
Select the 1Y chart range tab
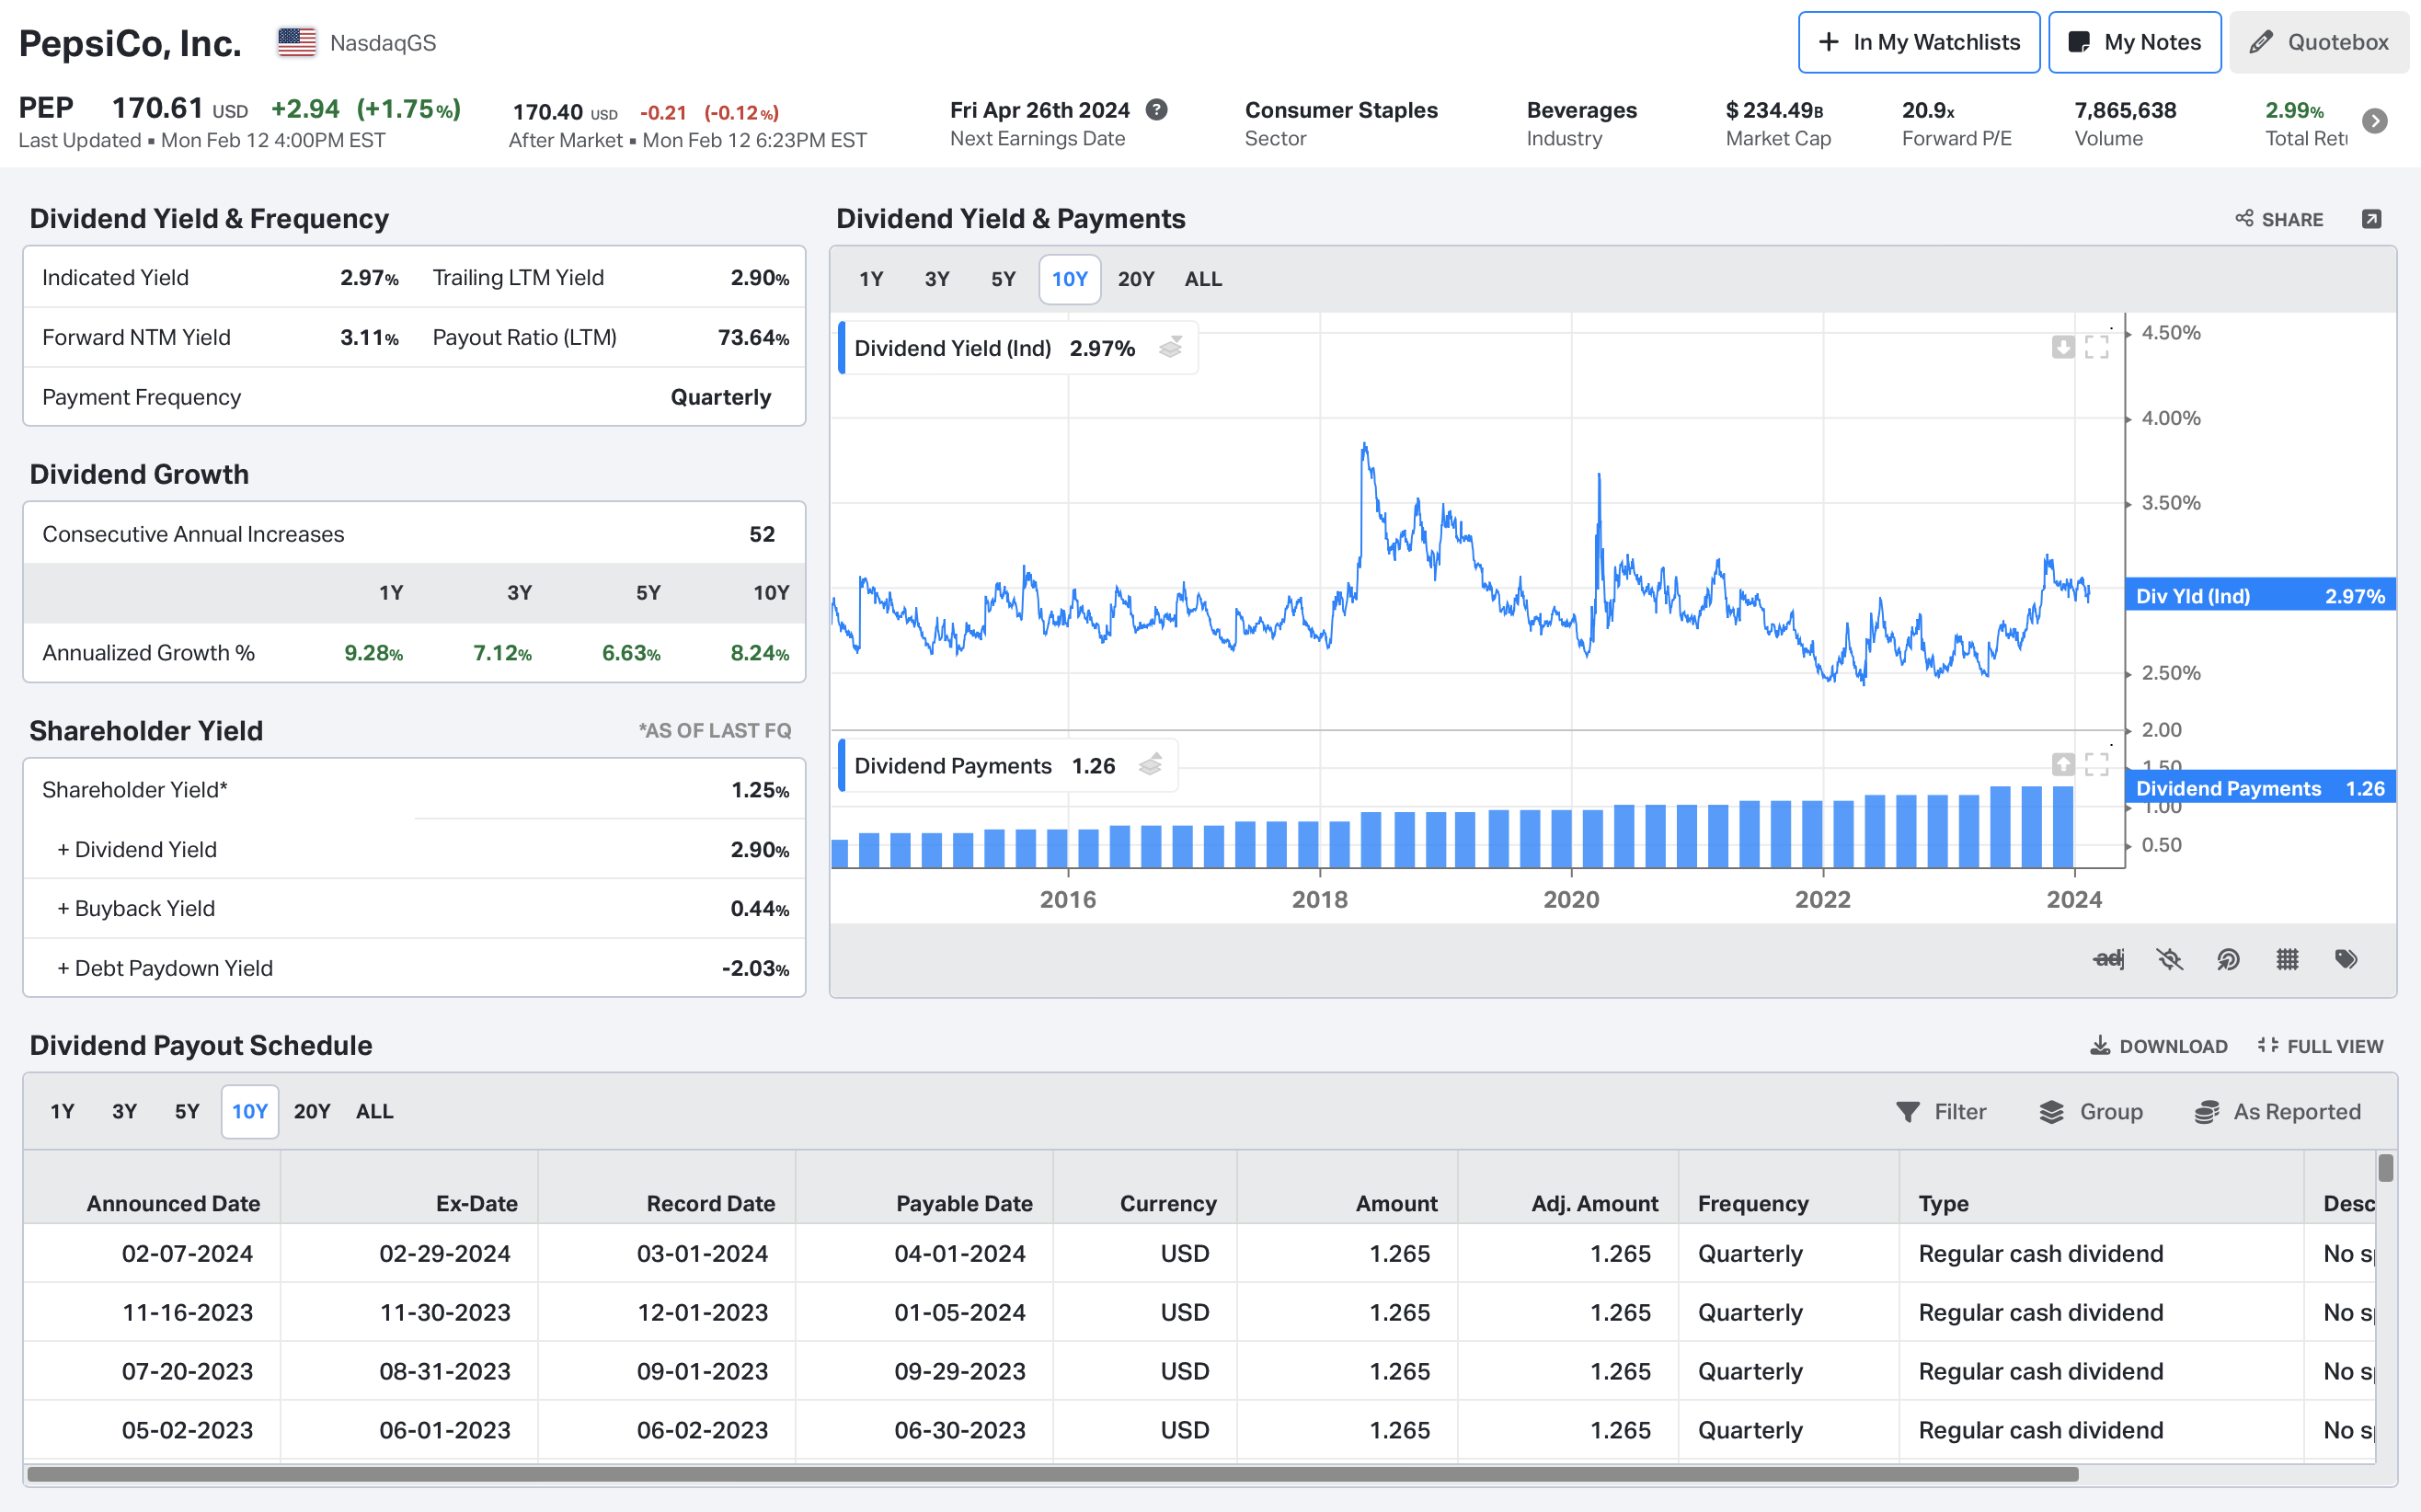871,279
